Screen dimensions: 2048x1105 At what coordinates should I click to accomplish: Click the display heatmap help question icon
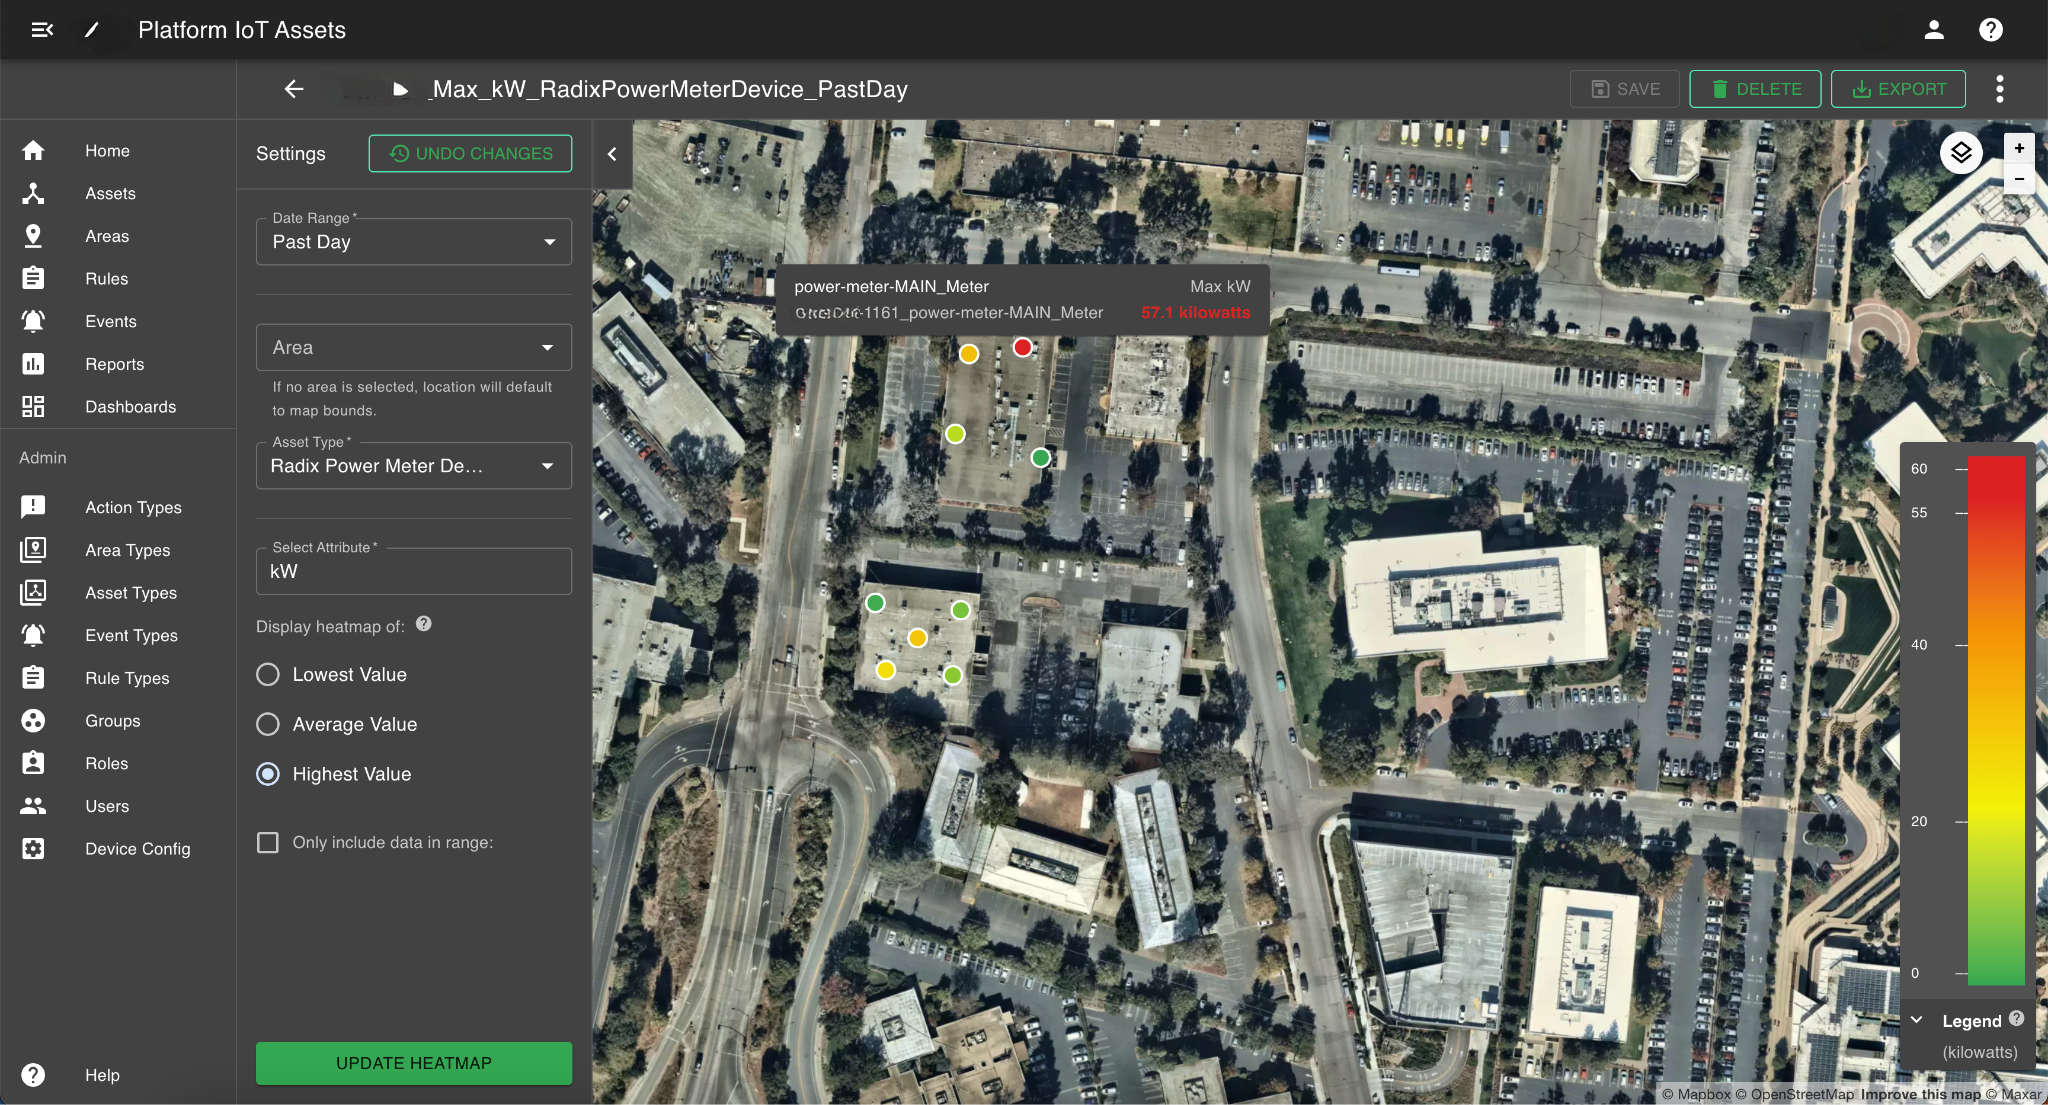click(424, 624)
